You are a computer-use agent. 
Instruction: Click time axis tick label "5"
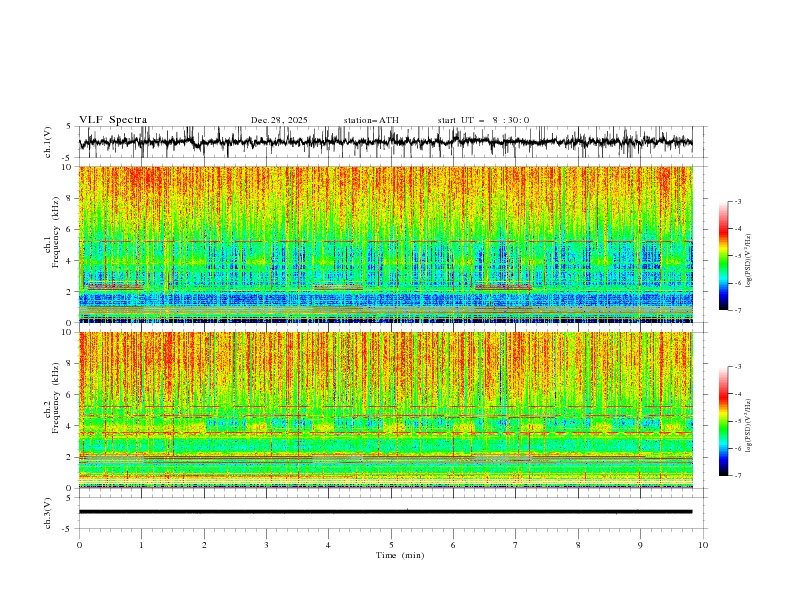click(x=391, y=545)
